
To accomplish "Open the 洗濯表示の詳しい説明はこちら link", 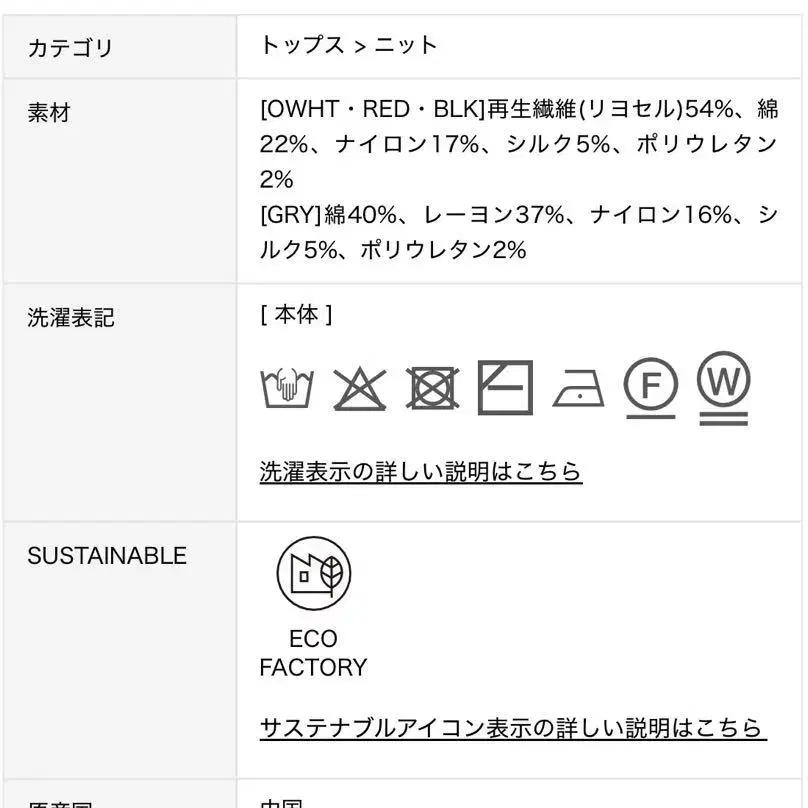I will (x=420, y=471).
